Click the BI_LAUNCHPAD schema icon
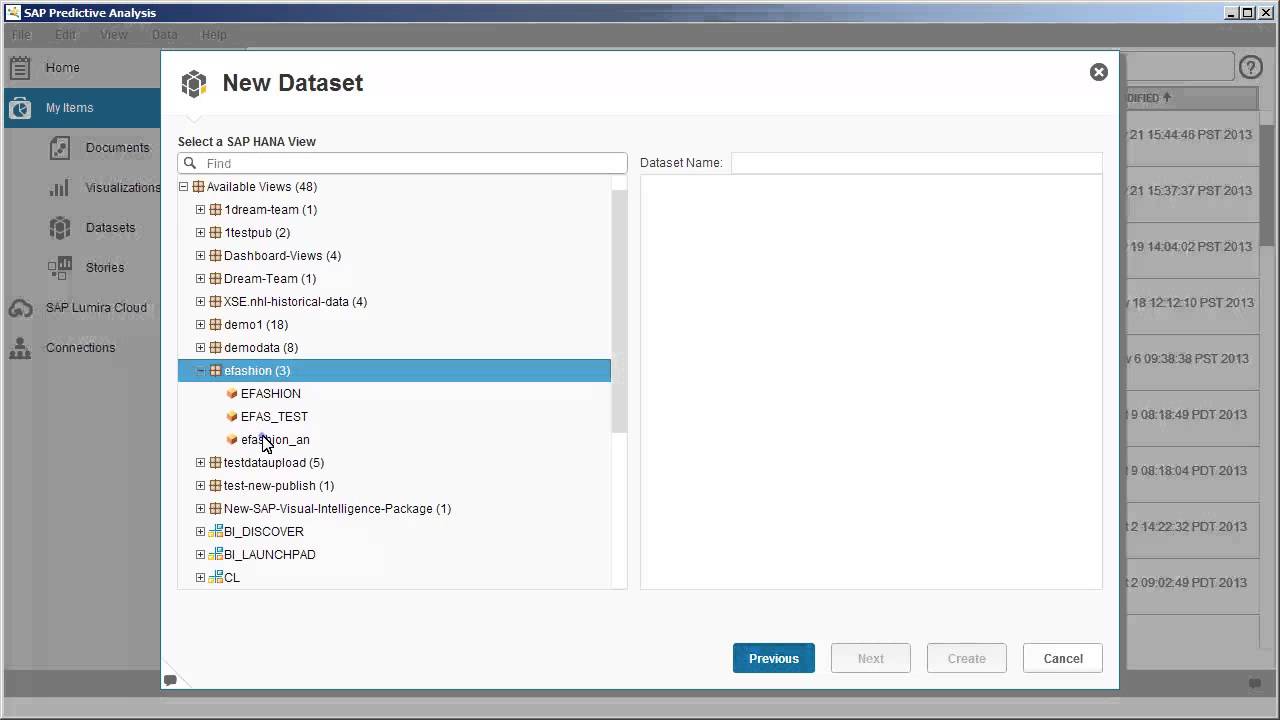This screenshot has height=720, width=1280. point(215,555)
